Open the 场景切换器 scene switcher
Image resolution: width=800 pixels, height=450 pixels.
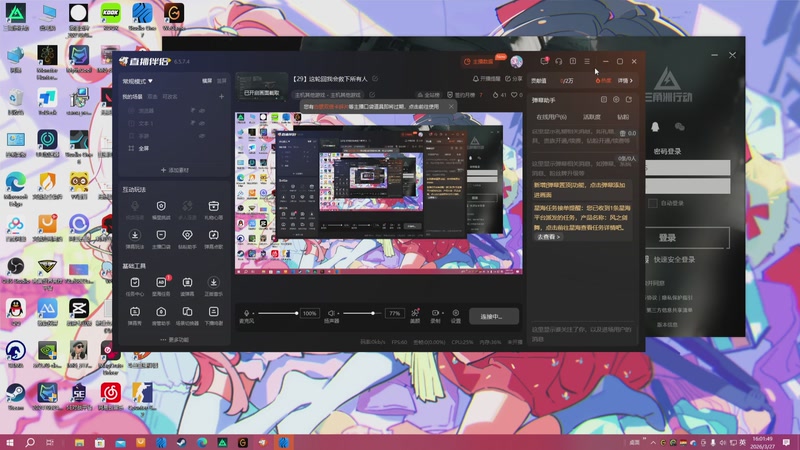pos(187,315)
